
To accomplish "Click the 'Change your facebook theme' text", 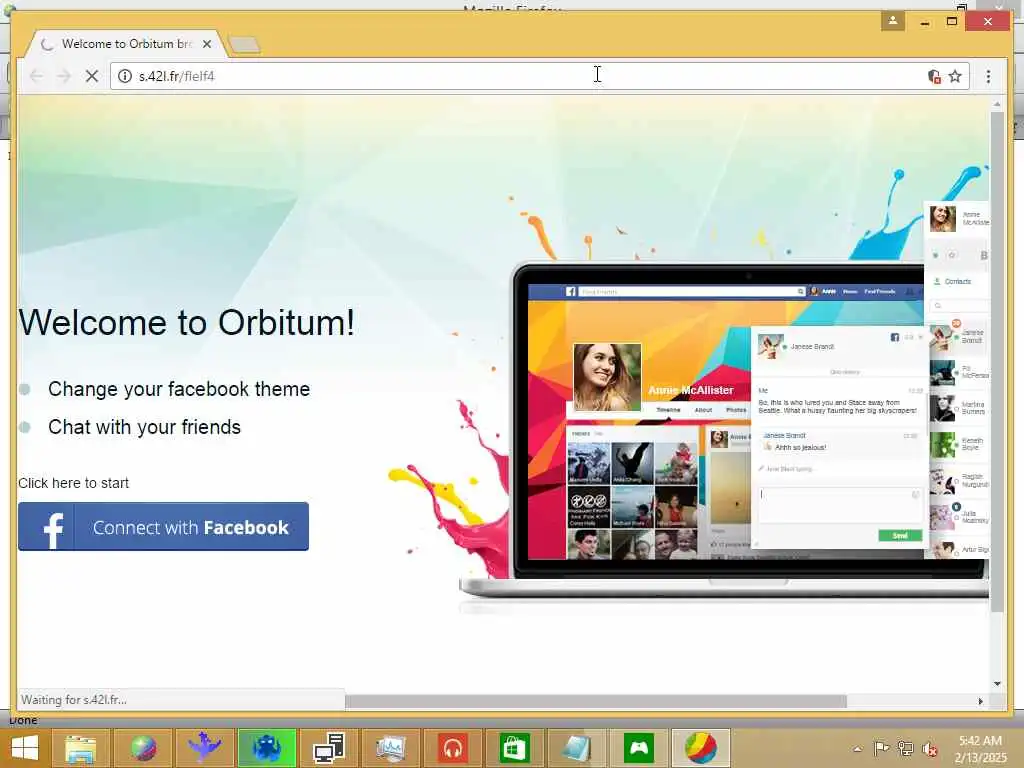I will [x=179, y=389].
